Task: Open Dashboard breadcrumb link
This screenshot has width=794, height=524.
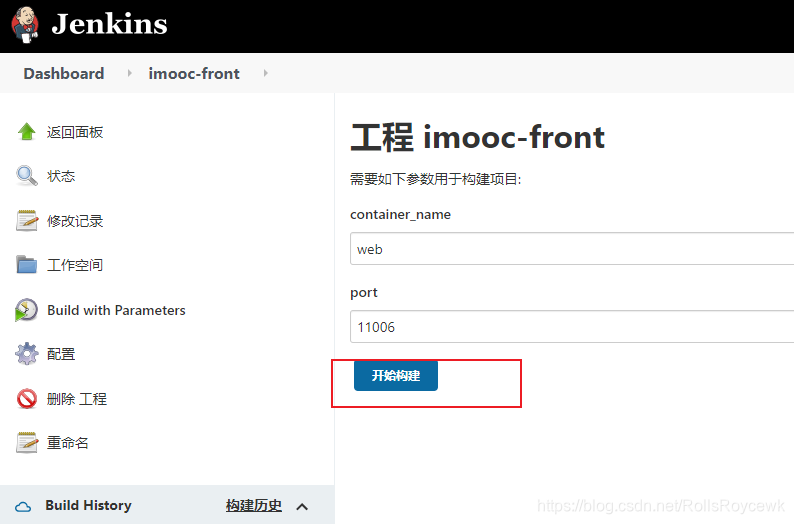Action: (64, 73)
